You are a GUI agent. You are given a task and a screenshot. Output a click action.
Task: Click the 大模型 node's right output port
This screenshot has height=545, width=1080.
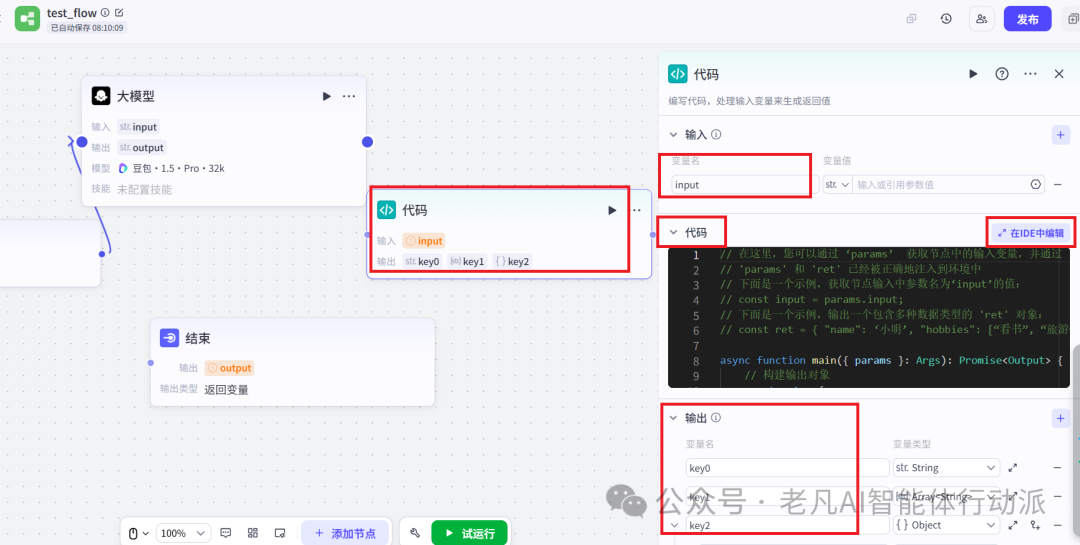pos(367,142)
